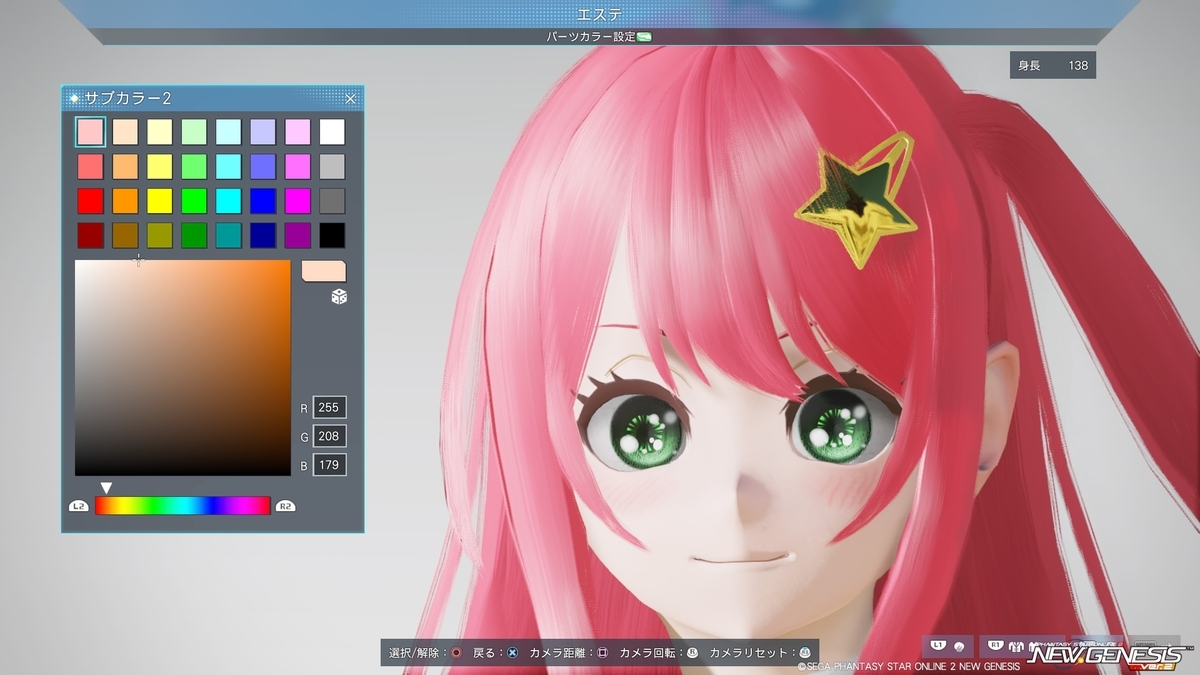Select the light aqua swatch in second row
The width and height of the screenshot is (1200, 675).
coord(229,166)
